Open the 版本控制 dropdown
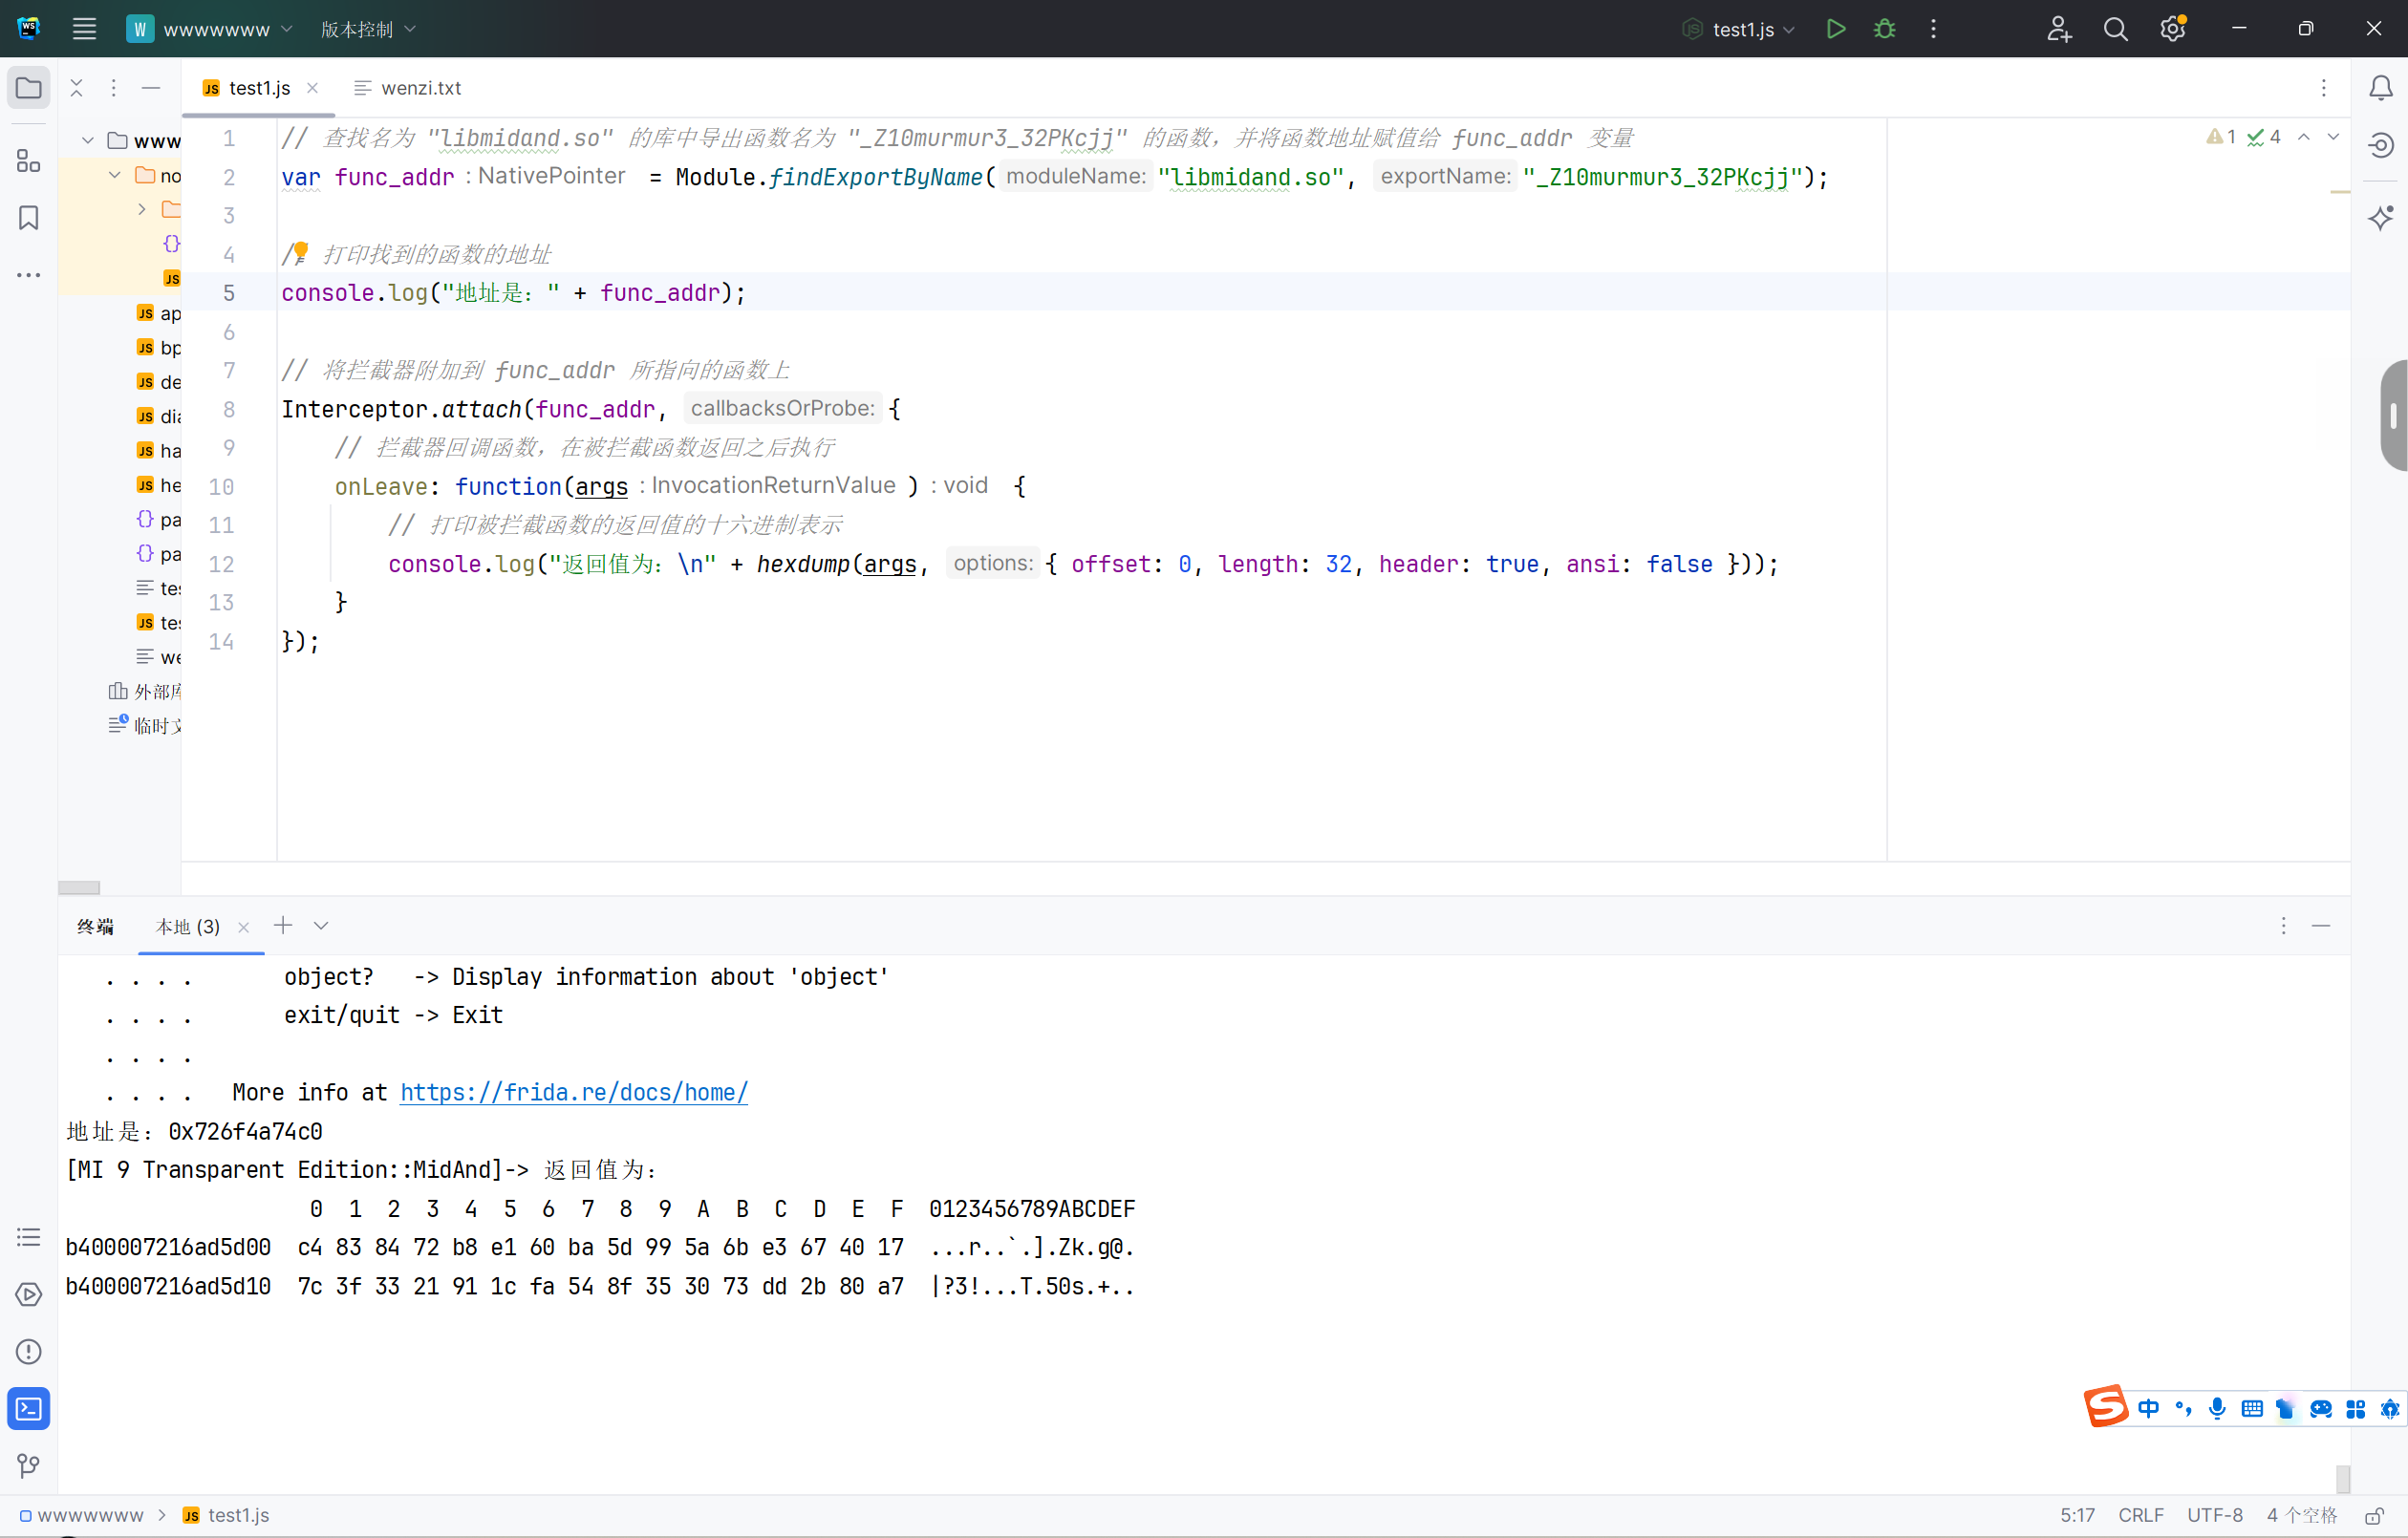2408x1538 pixels. (367, 29)
